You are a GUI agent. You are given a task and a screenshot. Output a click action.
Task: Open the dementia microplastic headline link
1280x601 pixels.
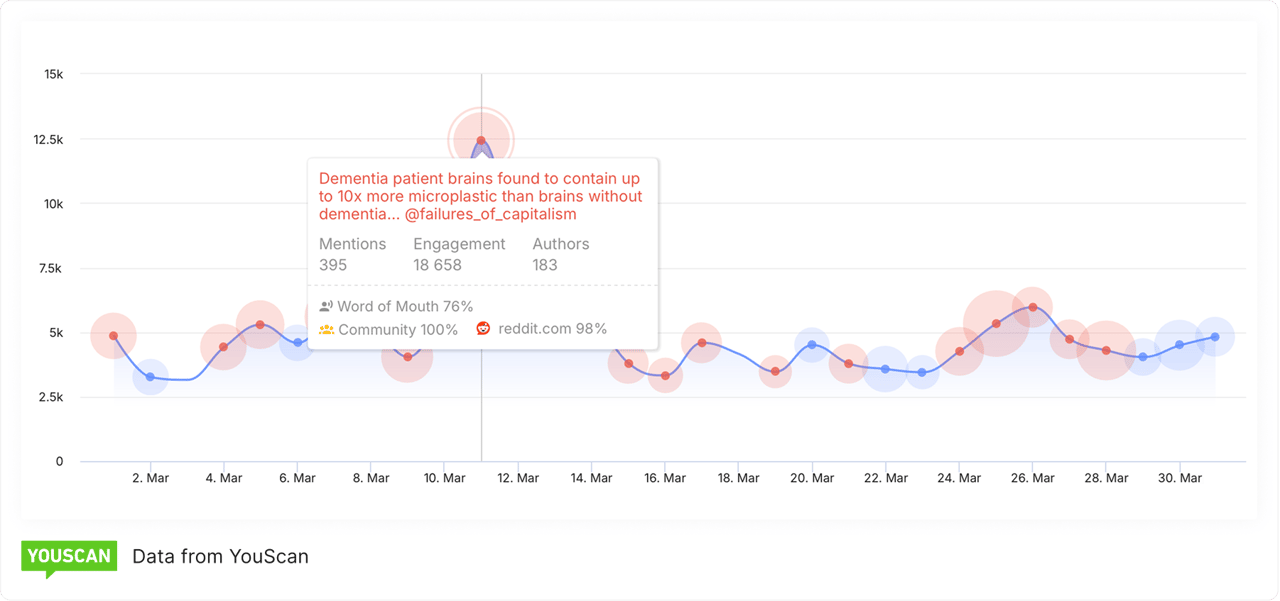point(481,196)
